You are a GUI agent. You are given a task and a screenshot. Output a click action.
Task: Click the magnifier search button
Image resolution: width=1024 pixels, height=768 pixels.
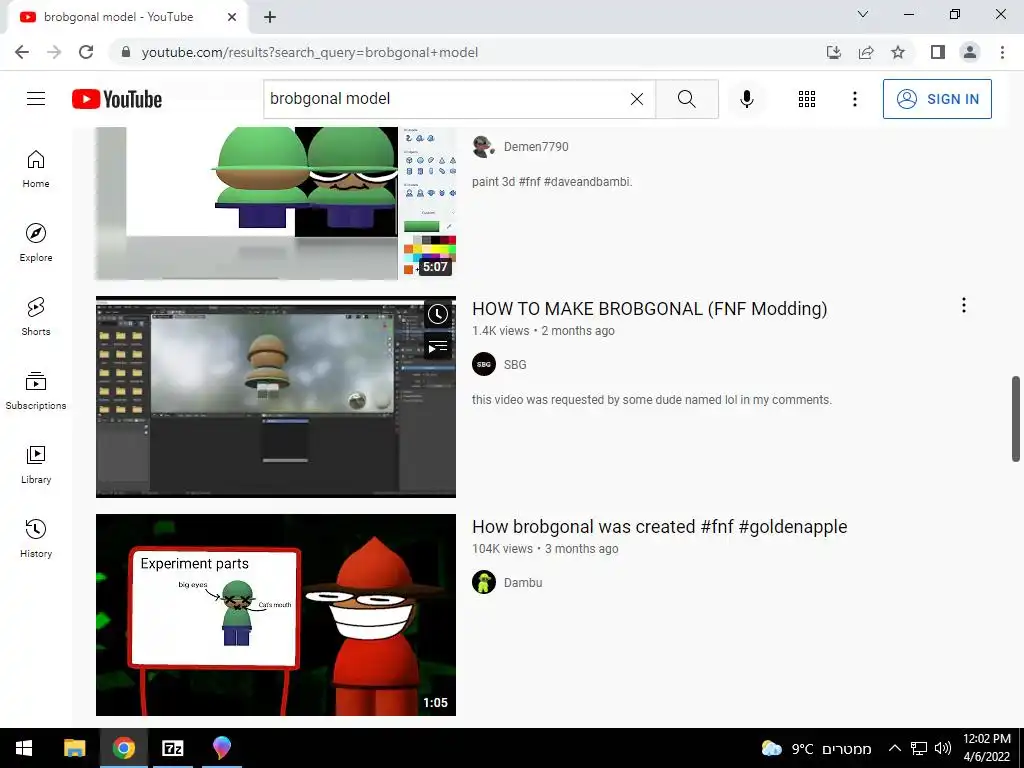[x=686, y=99]
